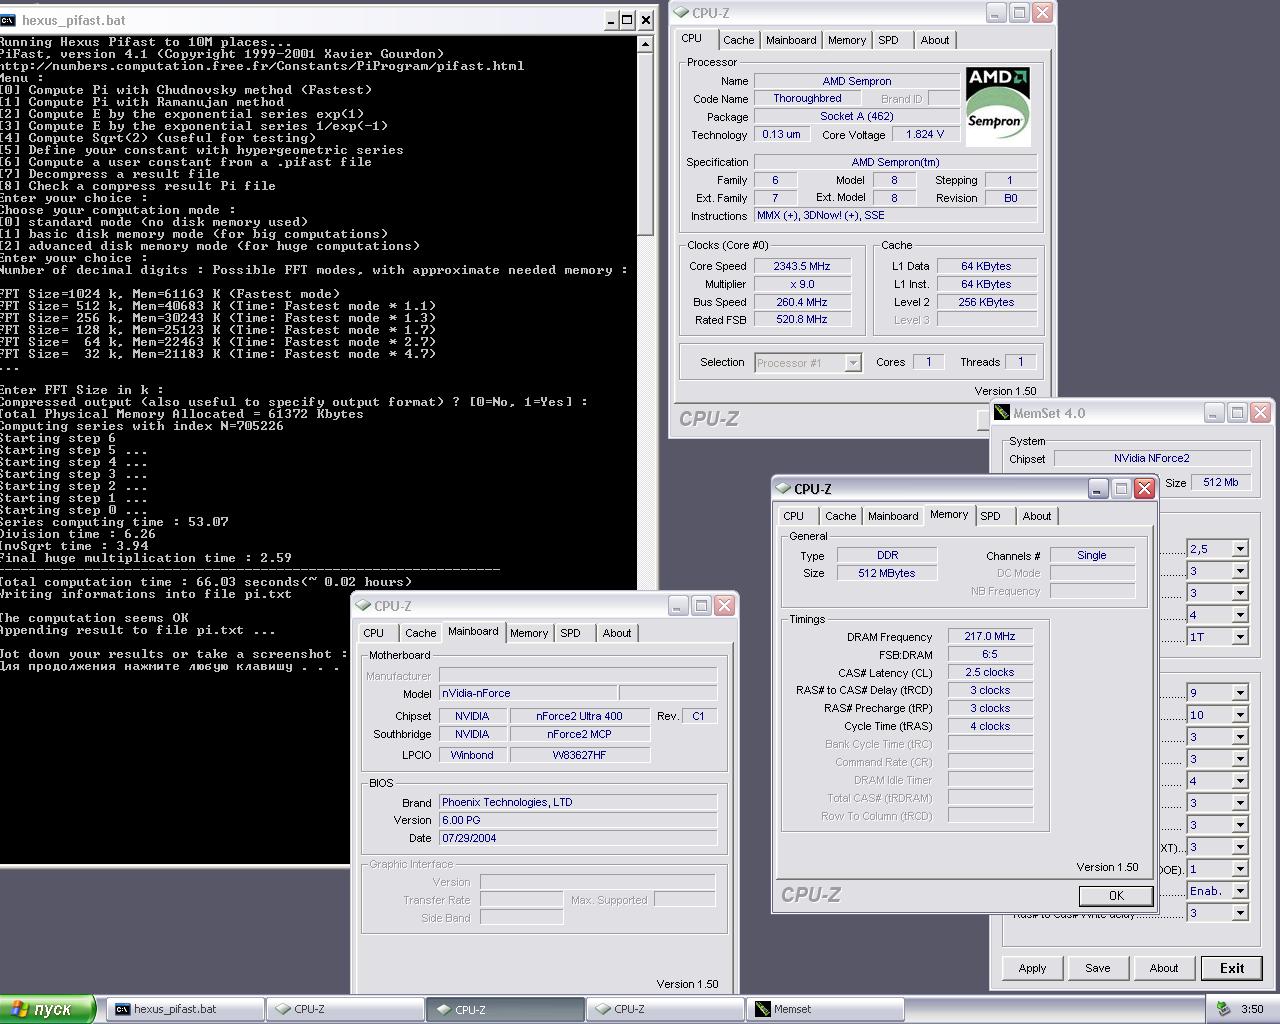Select CPU tab in CPU-Z Mainboard window
The image size is (1280, 1024).
click(374, 633)
